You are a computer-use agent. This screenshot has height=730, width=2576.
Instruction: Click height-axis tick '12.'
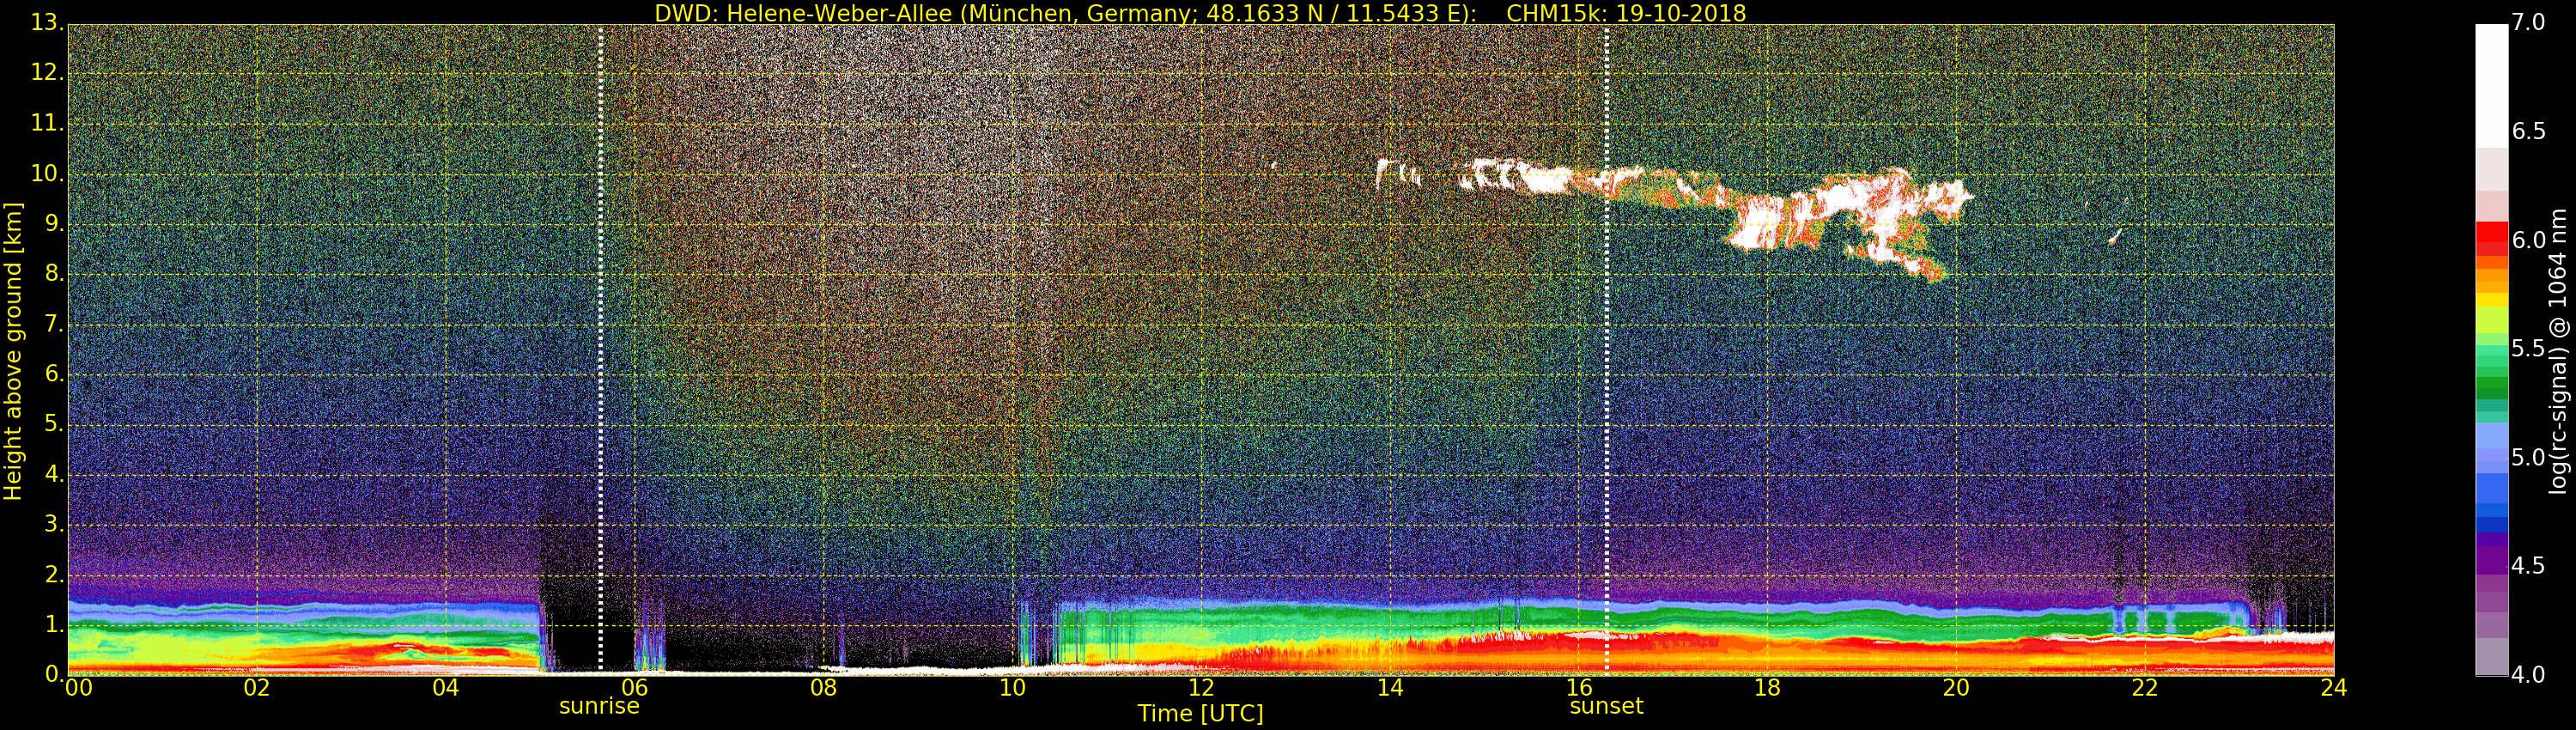(48, 73)
